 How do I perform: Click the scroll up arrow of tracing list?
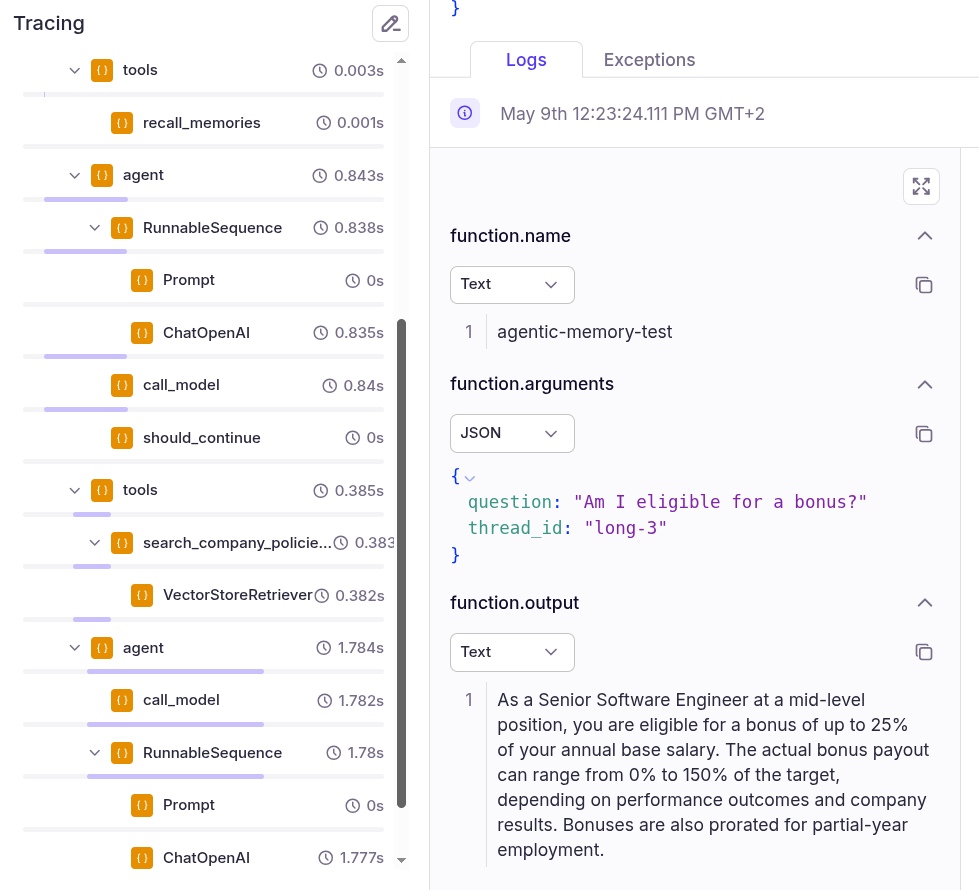tap(401, 61)
